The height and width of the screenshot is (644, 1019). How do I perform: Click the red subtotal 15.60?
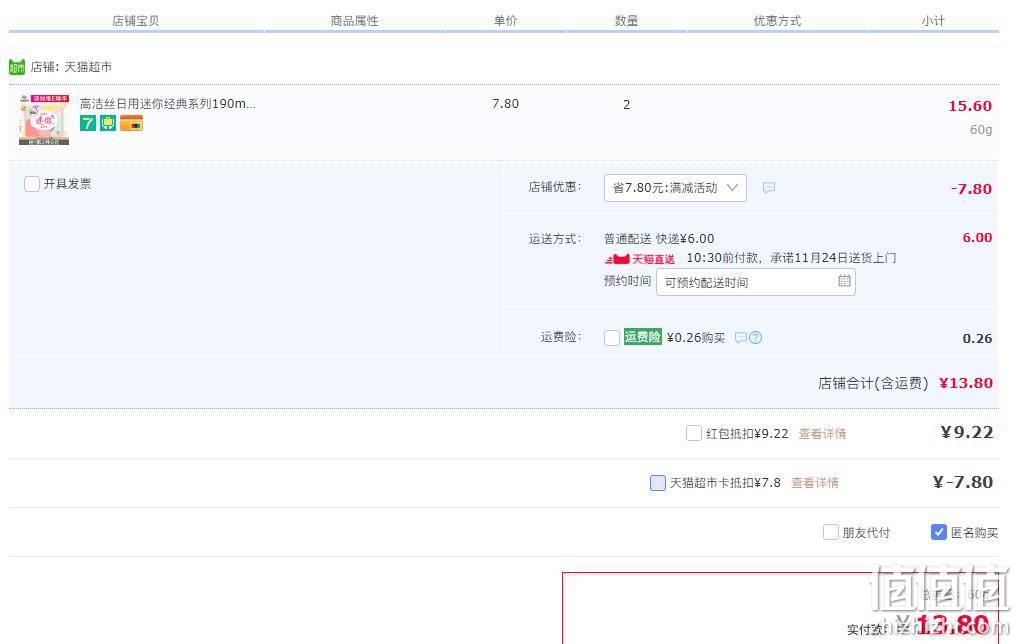[970, 106]
